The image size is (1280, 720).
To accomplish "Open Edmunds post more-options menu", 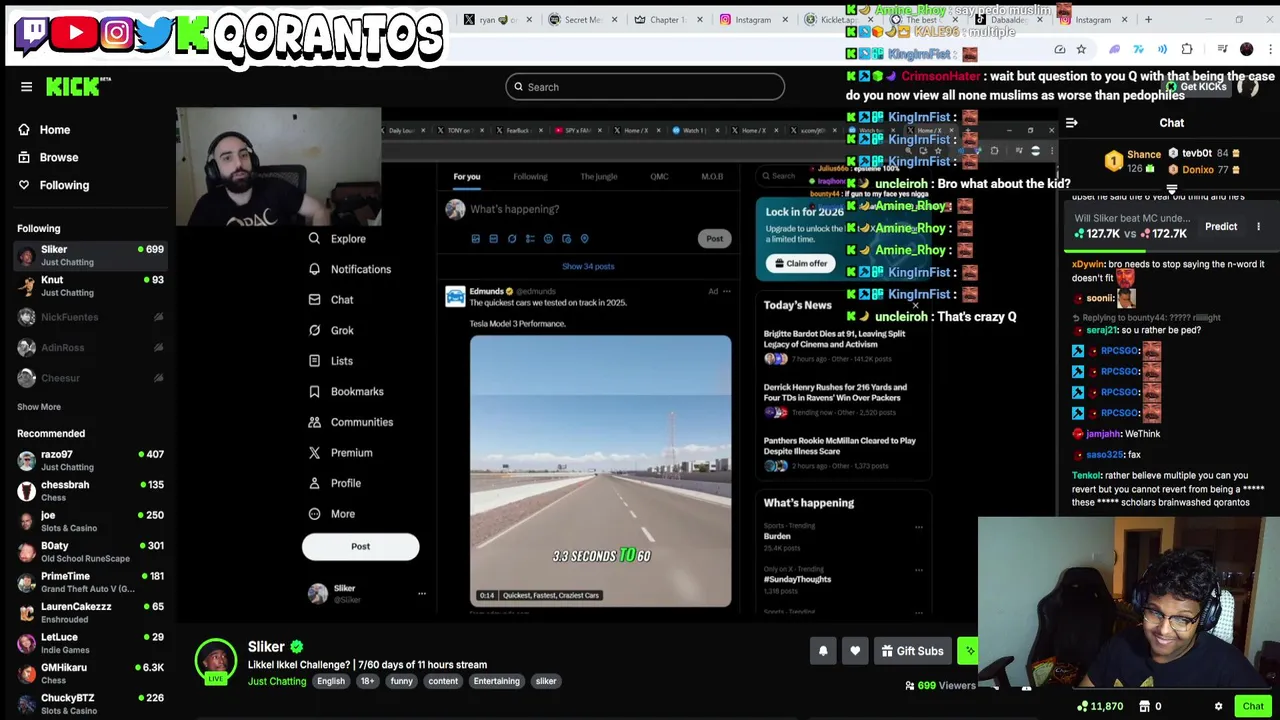I will pyautogui.click(x=727, y=292).
